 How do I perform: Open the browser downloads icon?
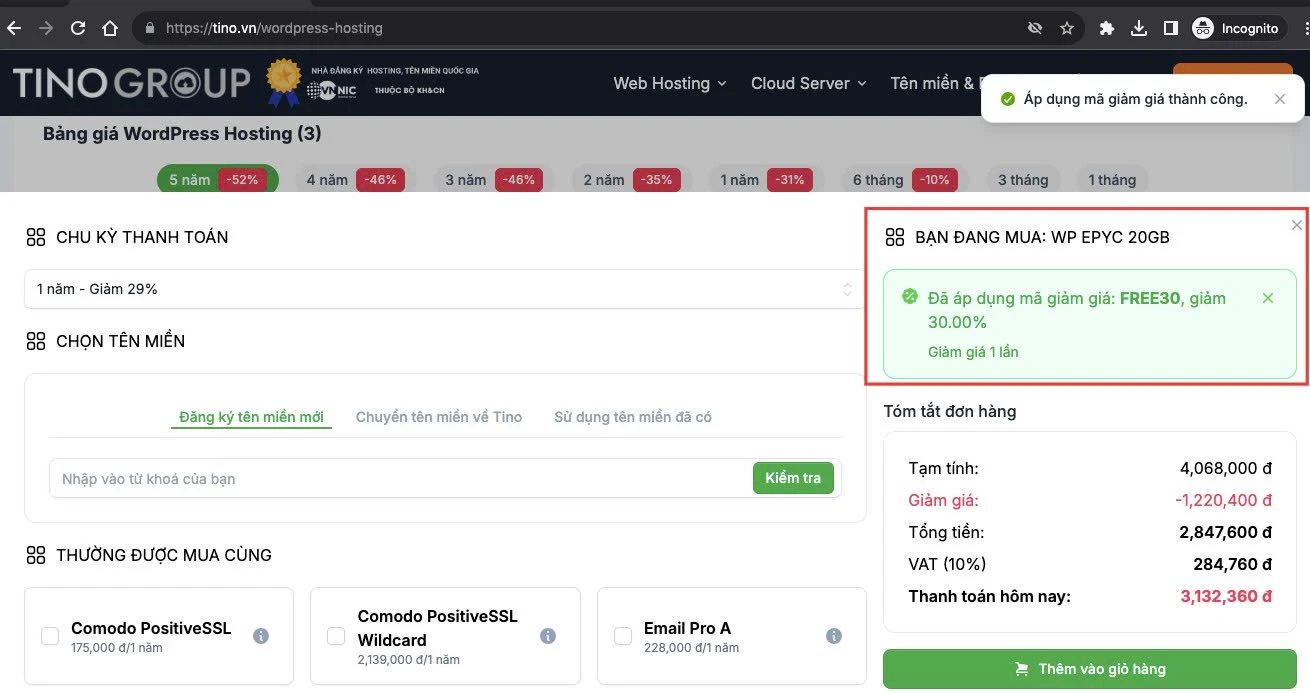[x=1139, y=28]
